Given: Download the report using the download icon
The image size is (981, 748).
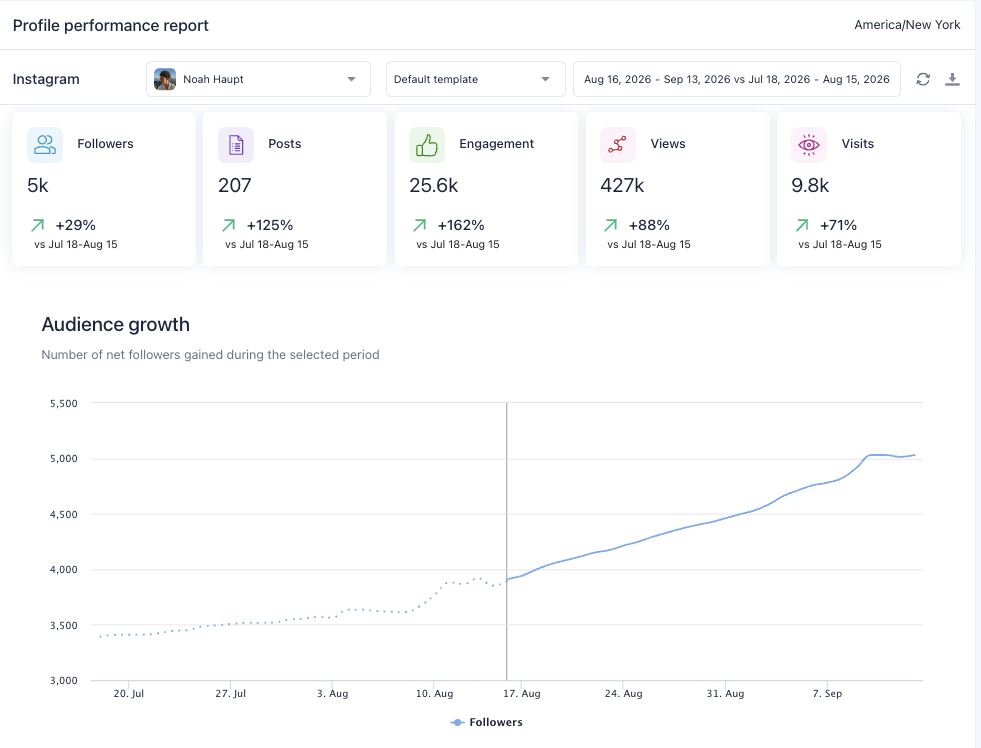Looking at the screenshot, I should pyautogui.click(x=952, y=79).
